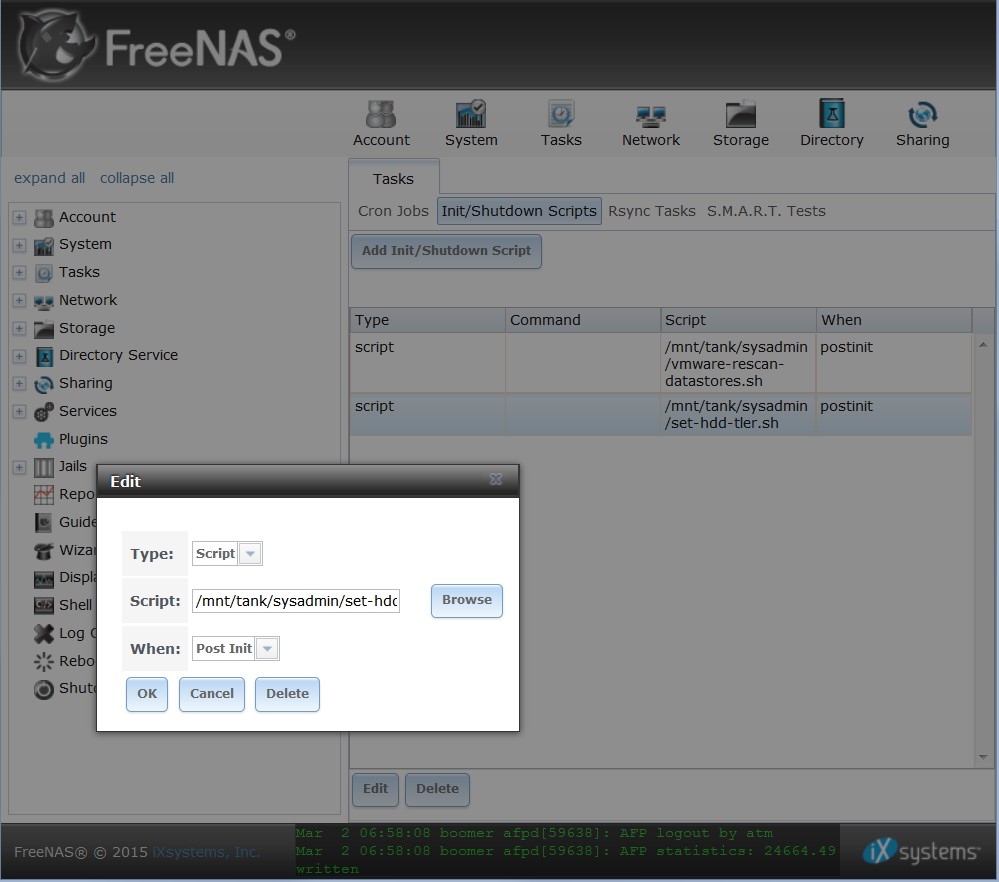
Task: Click Tasks icon in sidebar tree
Action: pos(43,273)
